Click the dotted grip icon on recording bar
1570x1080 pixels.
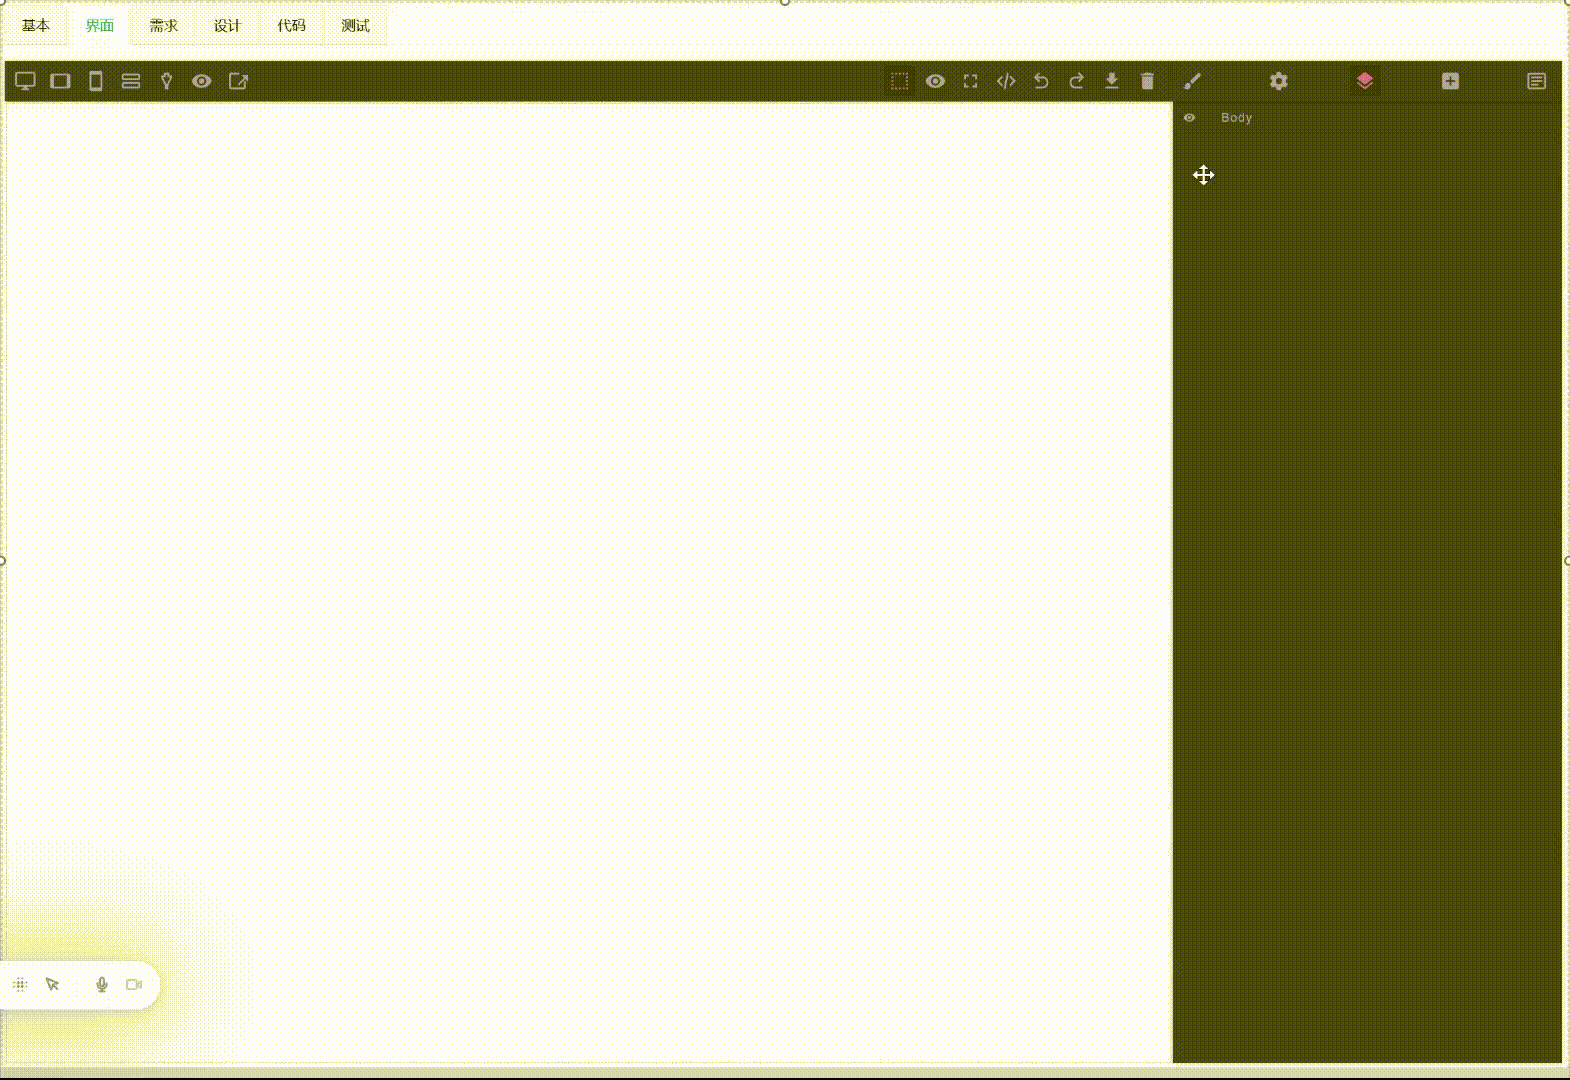[20, 985]
